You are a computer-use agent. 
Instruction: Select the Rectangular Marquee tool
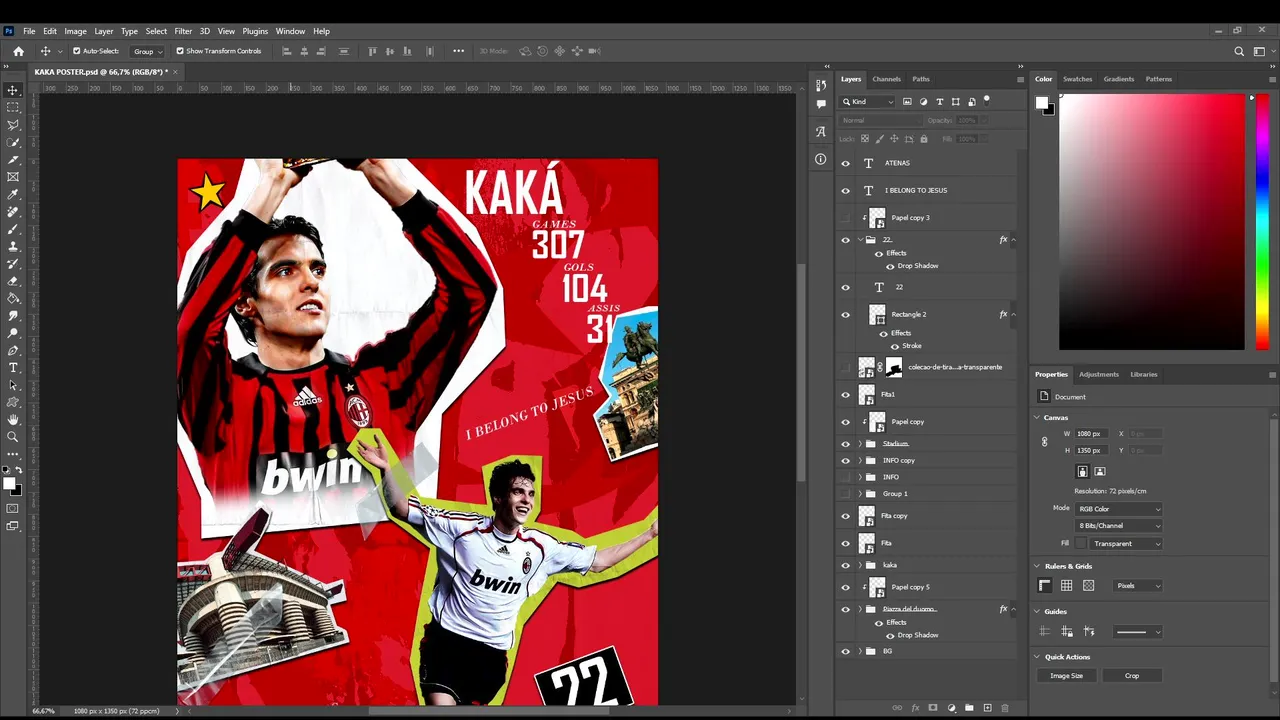tap(13, 107)
